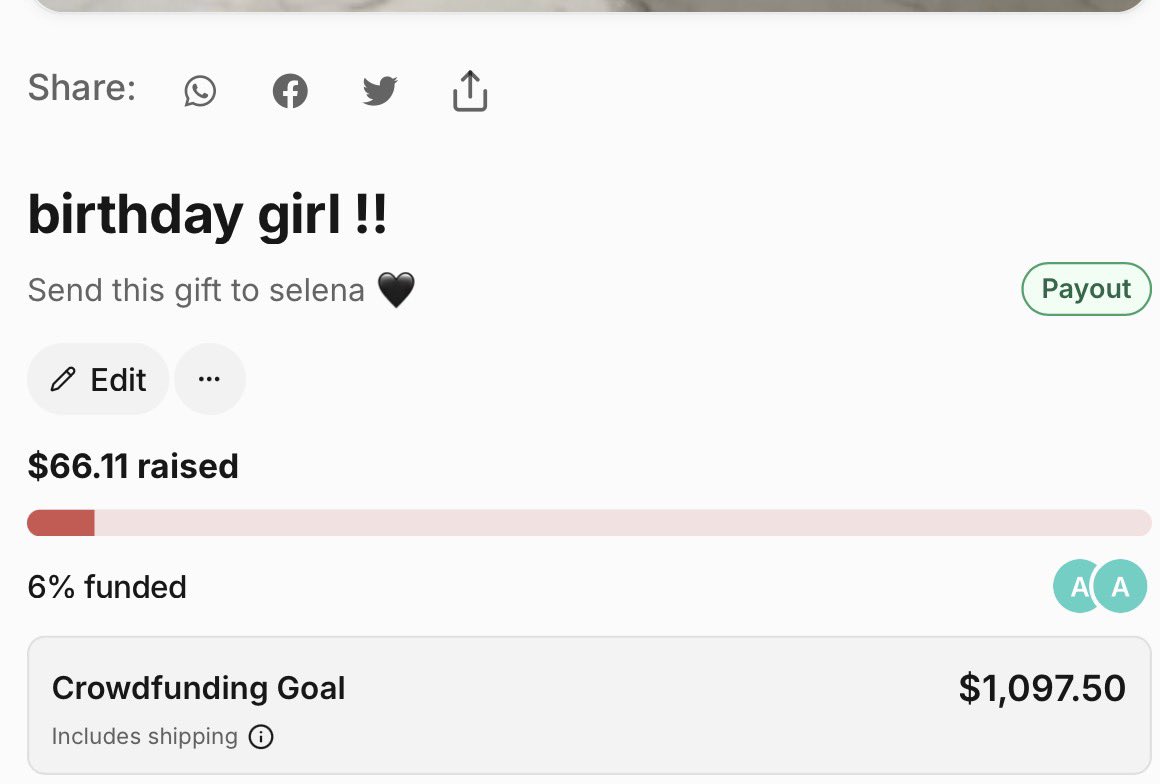Click the birthday girl !! title
Screen dimensions: 1160x784
click(207, 214)
